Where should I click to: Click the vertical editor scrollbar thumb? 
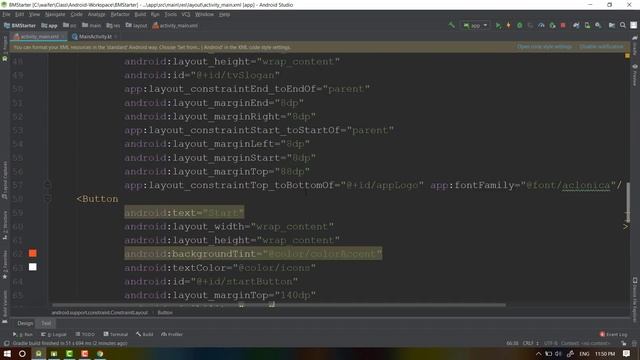point(628,202)
